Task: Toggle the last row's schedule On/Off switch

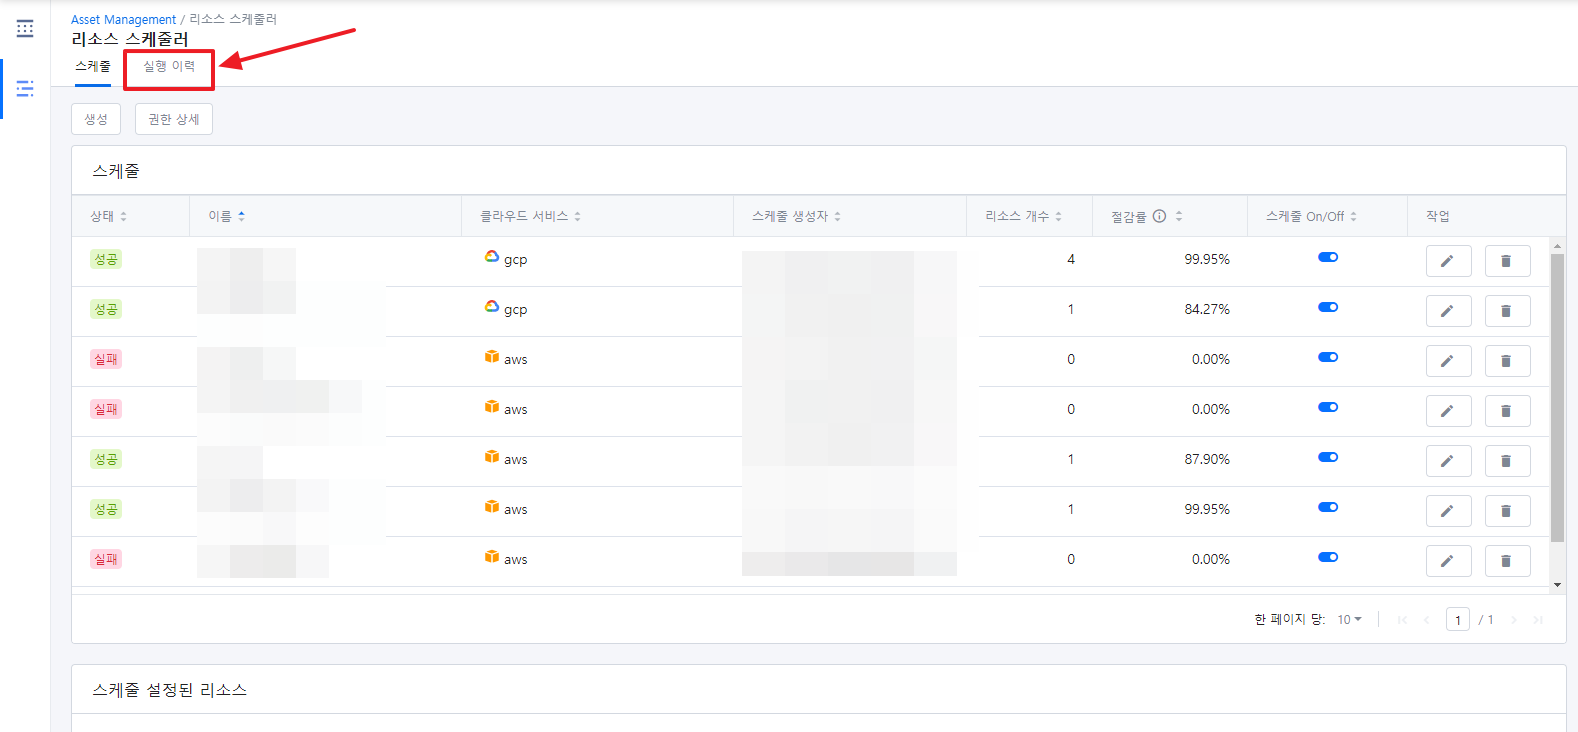Action: [1327, 558]
